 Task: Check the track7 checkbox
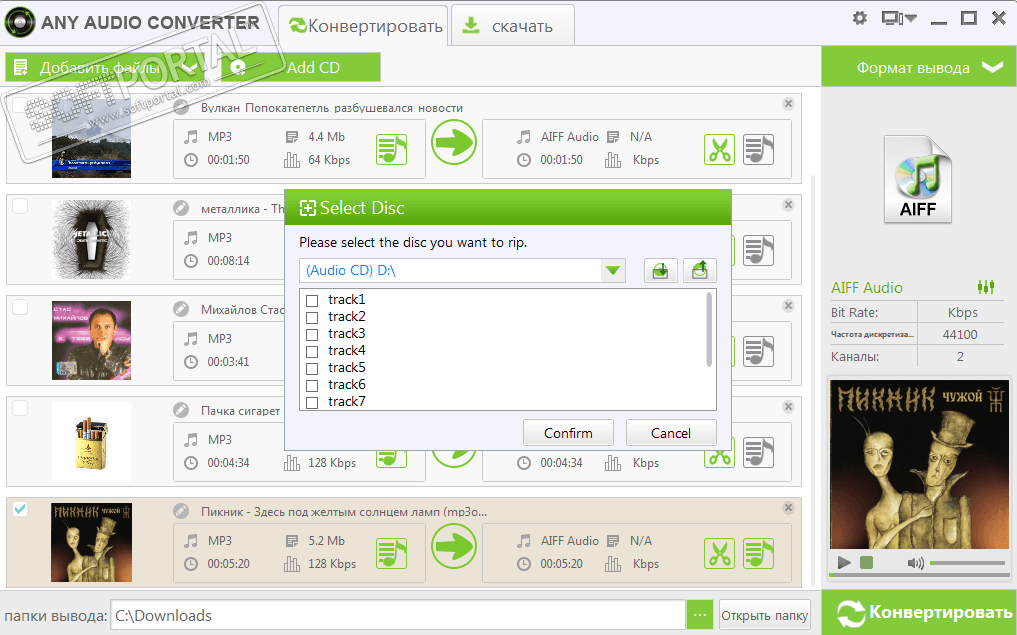pyautogui.click(x=312, y=402)
